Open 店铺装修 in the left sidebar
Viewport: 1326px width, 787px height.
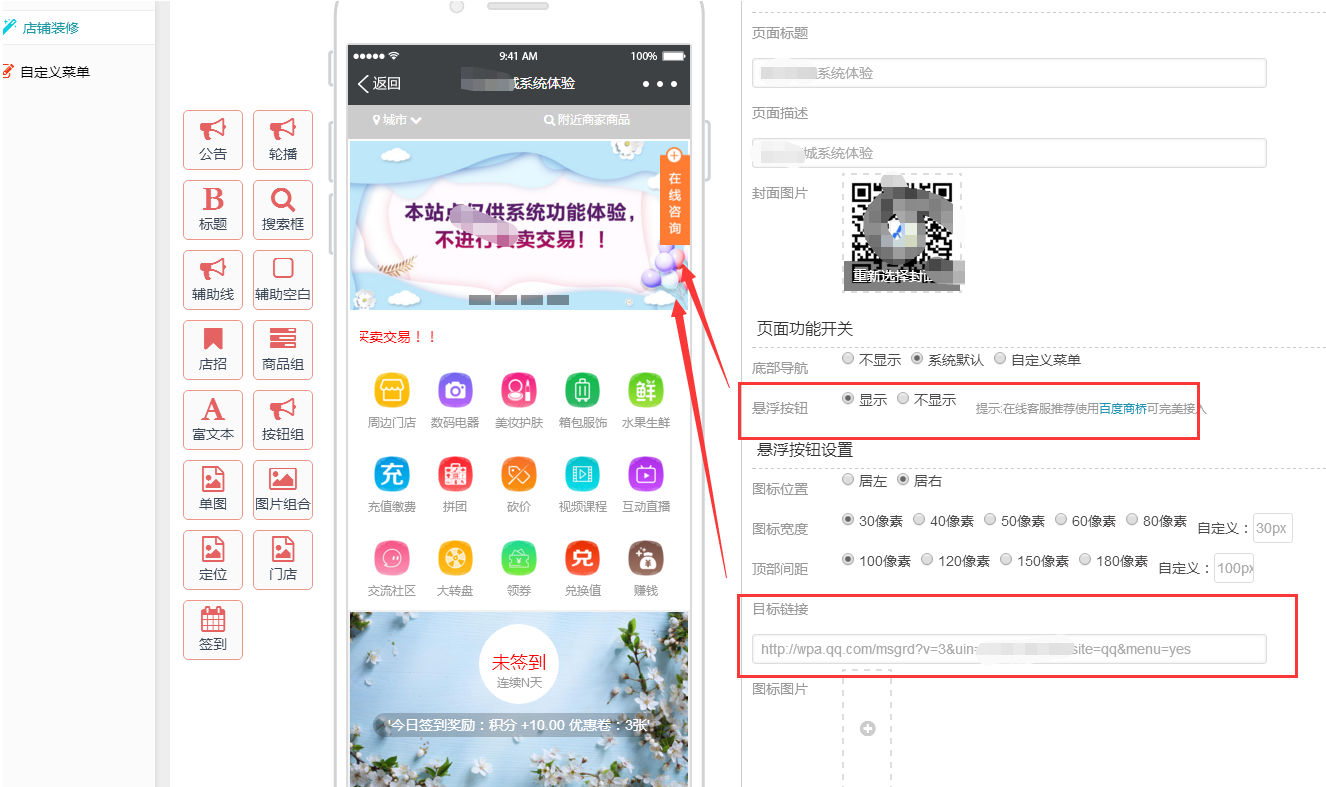click(50, 28)
